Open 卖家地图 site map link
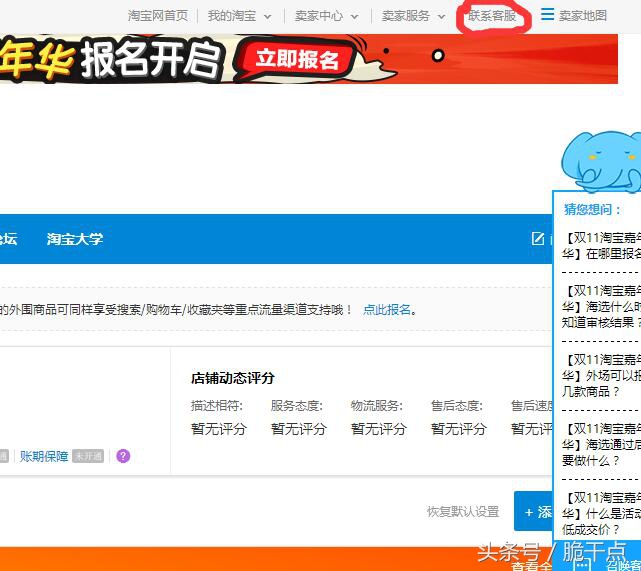The width and height of the screenshot is (641, 571). (x=583, y=16)
